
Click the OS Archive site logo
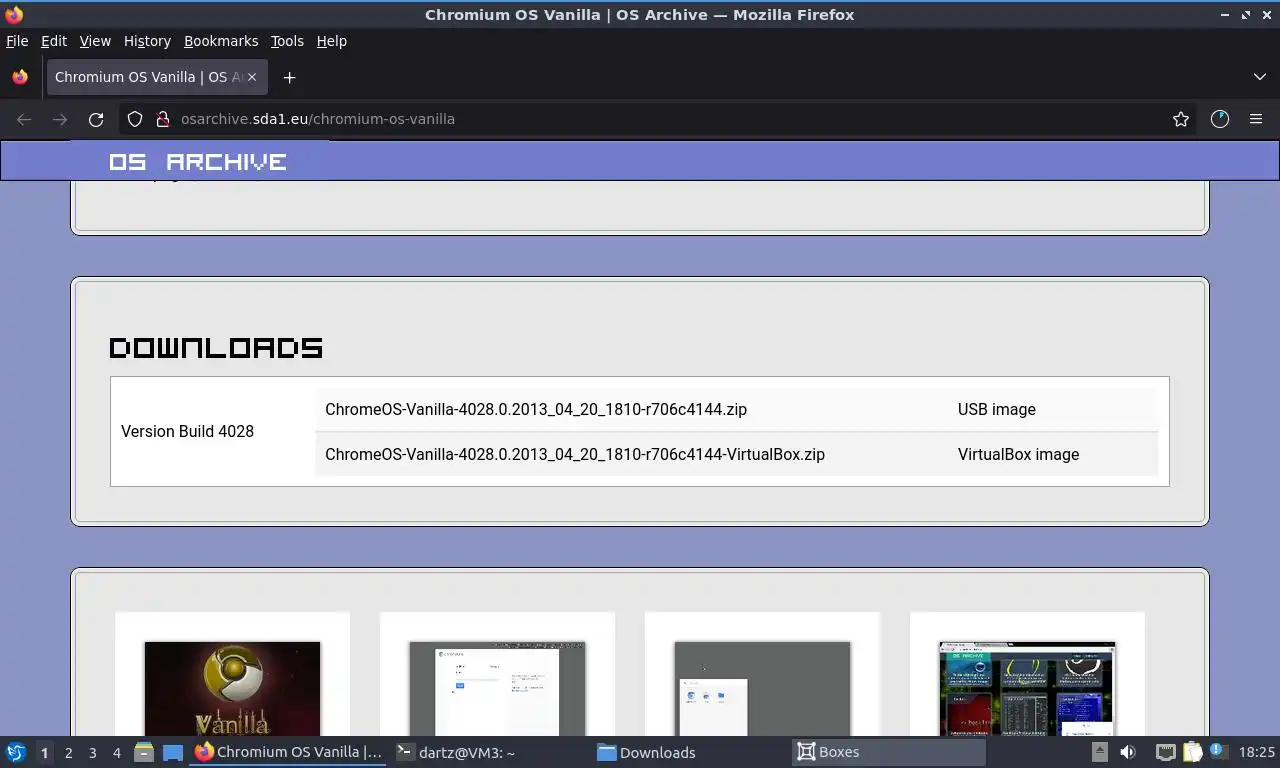click(198, 162)
